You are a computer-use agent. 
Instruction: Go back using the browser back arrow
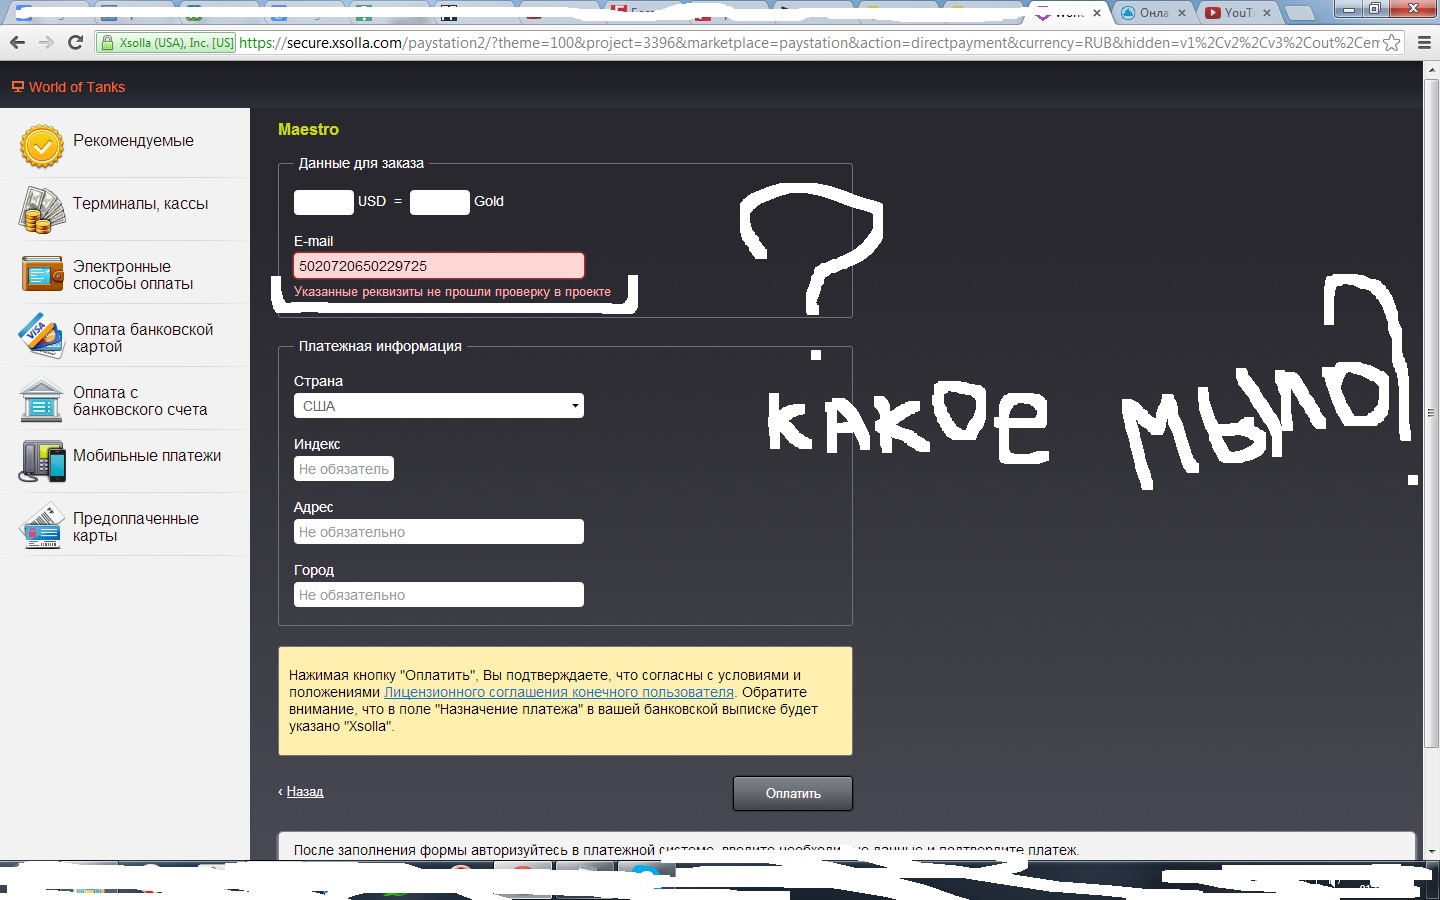click(x=17, y=43)
